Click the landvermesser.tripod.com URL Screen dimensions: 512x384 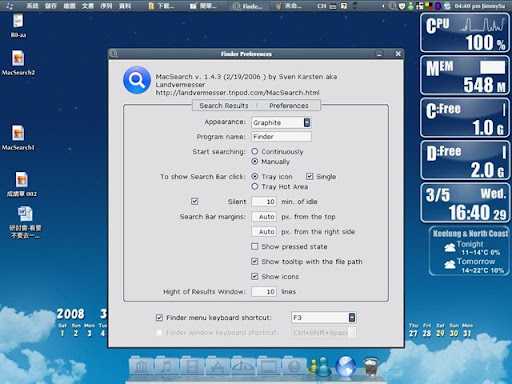pyautogui.click(x=237, y=93)
